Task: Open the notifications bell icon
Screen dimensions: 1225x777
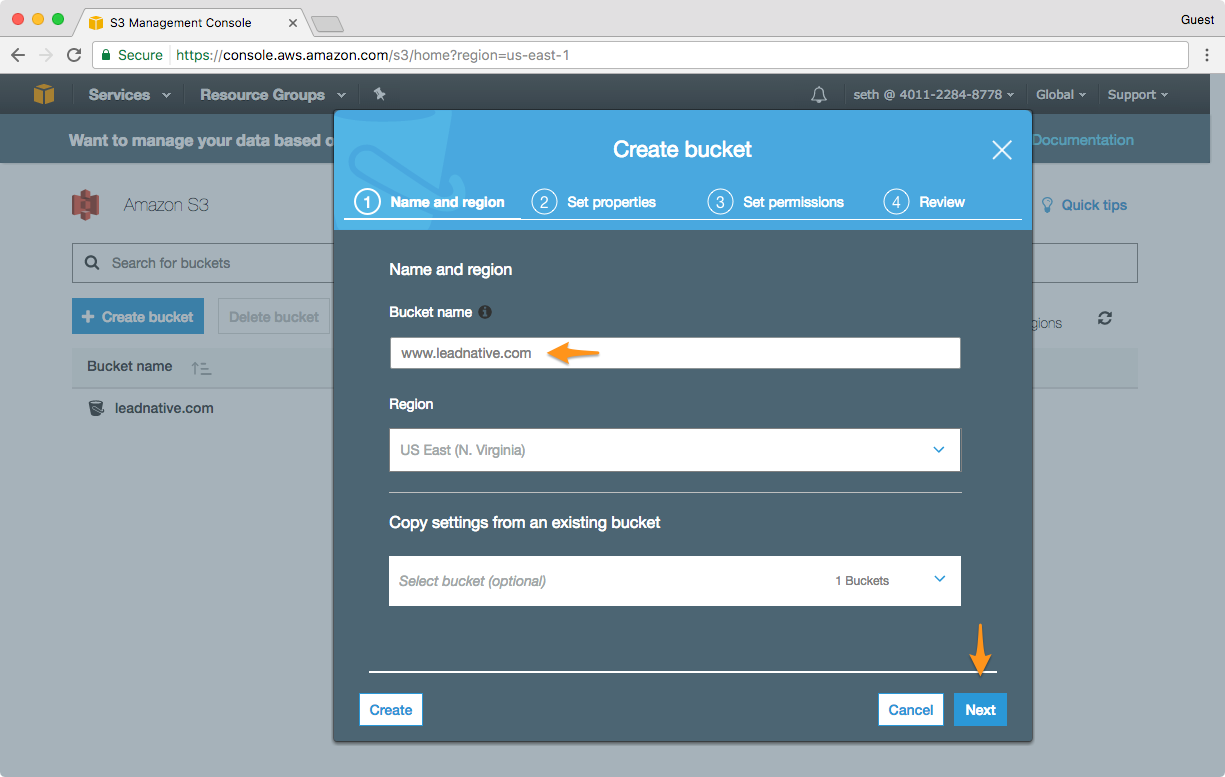Action: pyautogui.click(x=819, y=95)
